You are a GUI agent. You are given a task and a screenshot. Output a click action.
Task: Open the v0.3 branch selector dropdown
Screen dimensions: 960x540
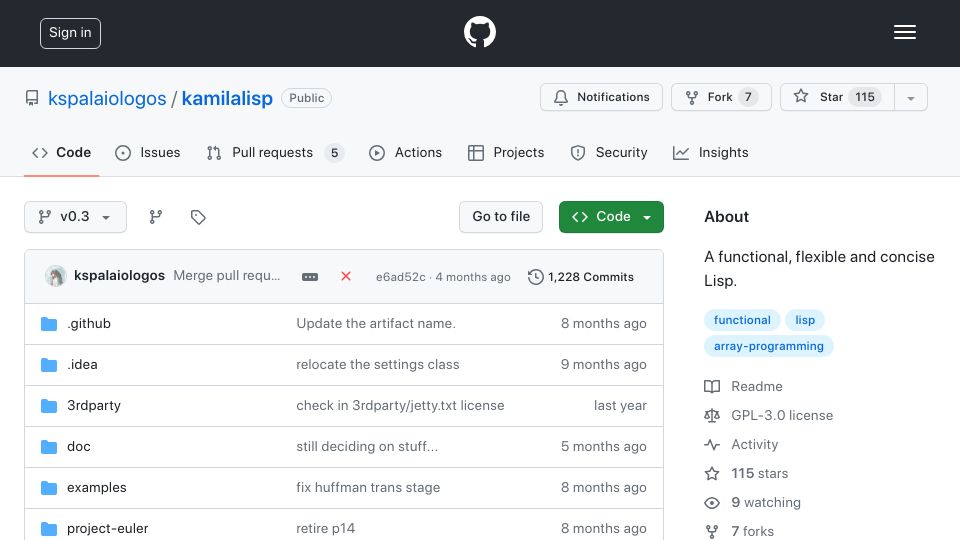[x=75, y=217]
